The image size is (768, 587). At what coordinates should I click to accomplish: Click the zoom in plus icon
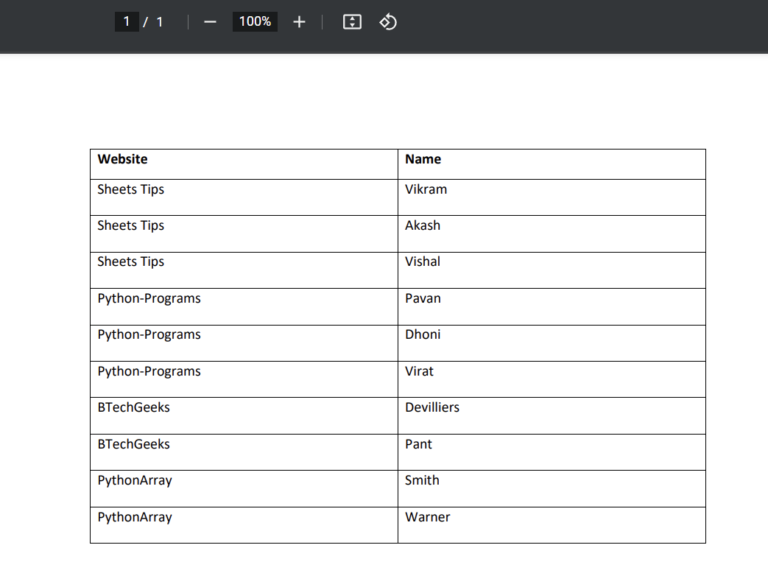[x=299, y=22]
